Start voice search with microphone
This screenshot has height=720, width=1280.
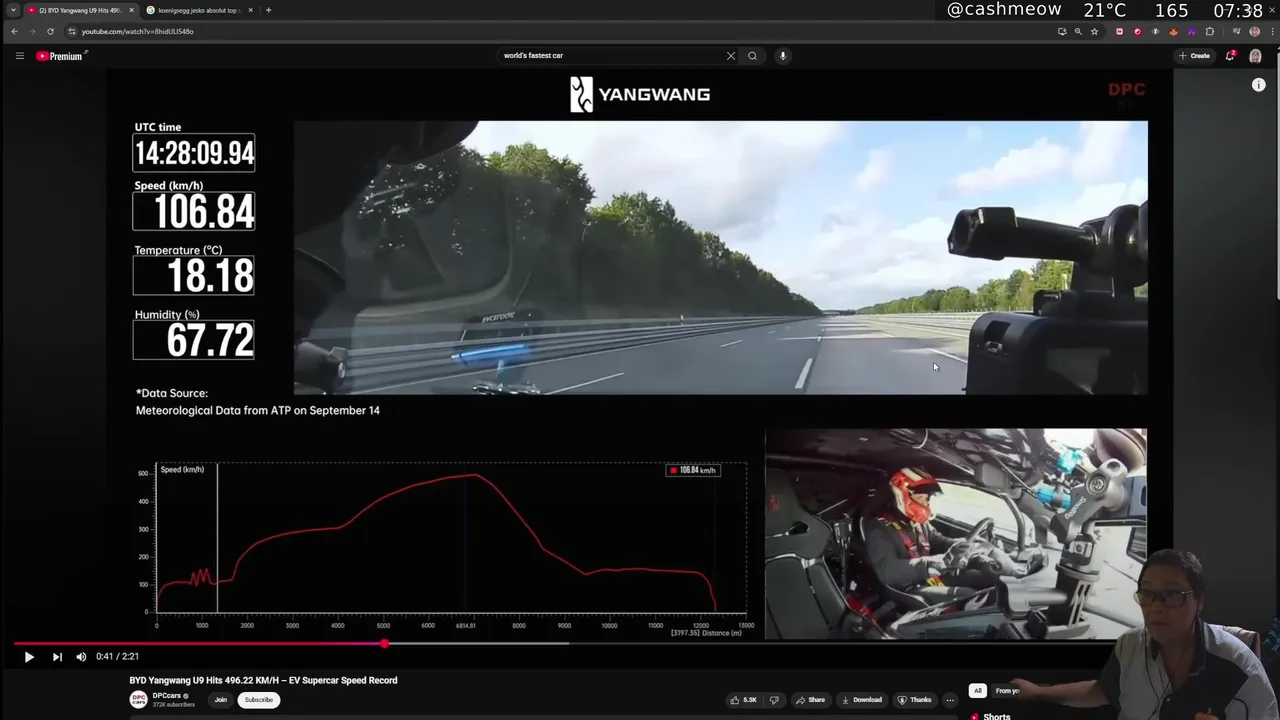783,56
